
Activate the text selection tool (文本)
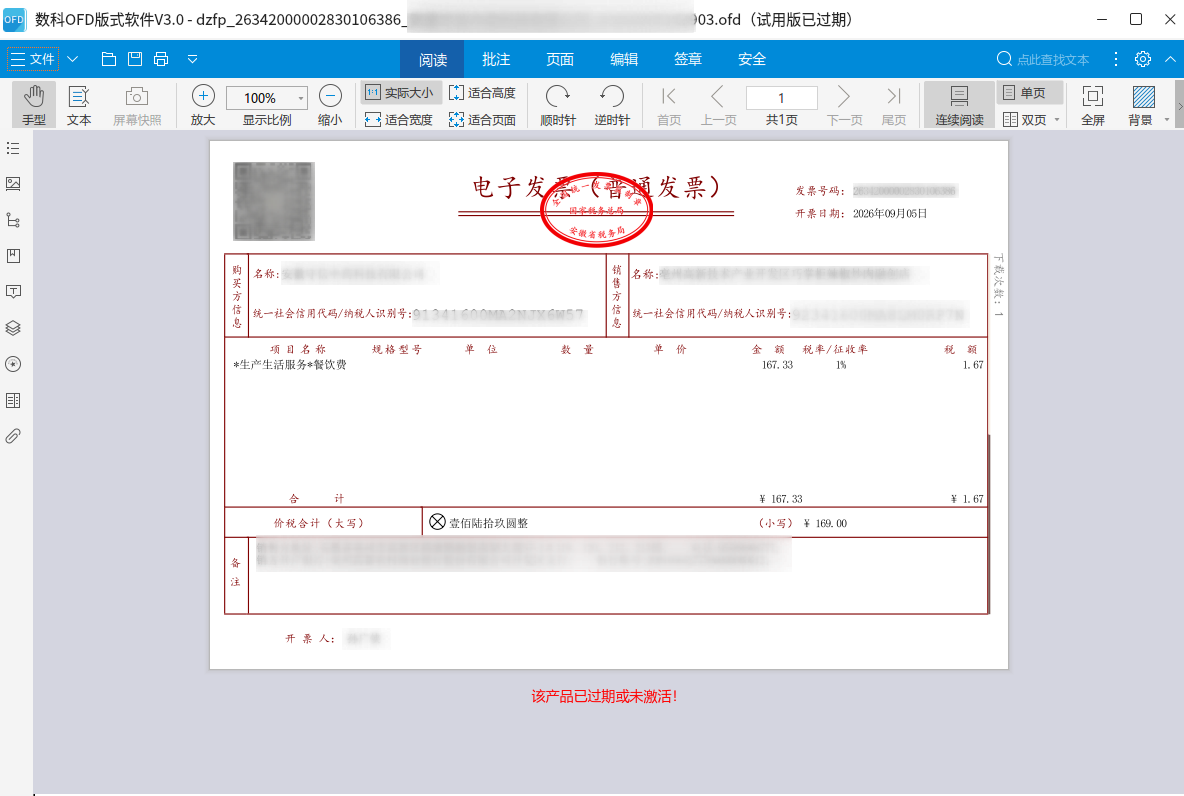[79, 104]
